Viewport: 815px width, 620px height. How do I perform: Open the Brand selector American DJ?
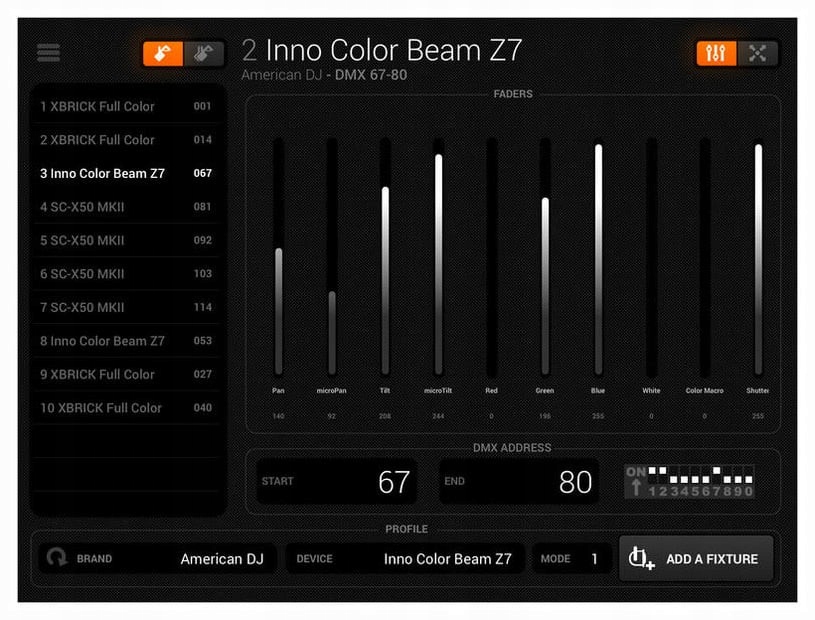157,559
